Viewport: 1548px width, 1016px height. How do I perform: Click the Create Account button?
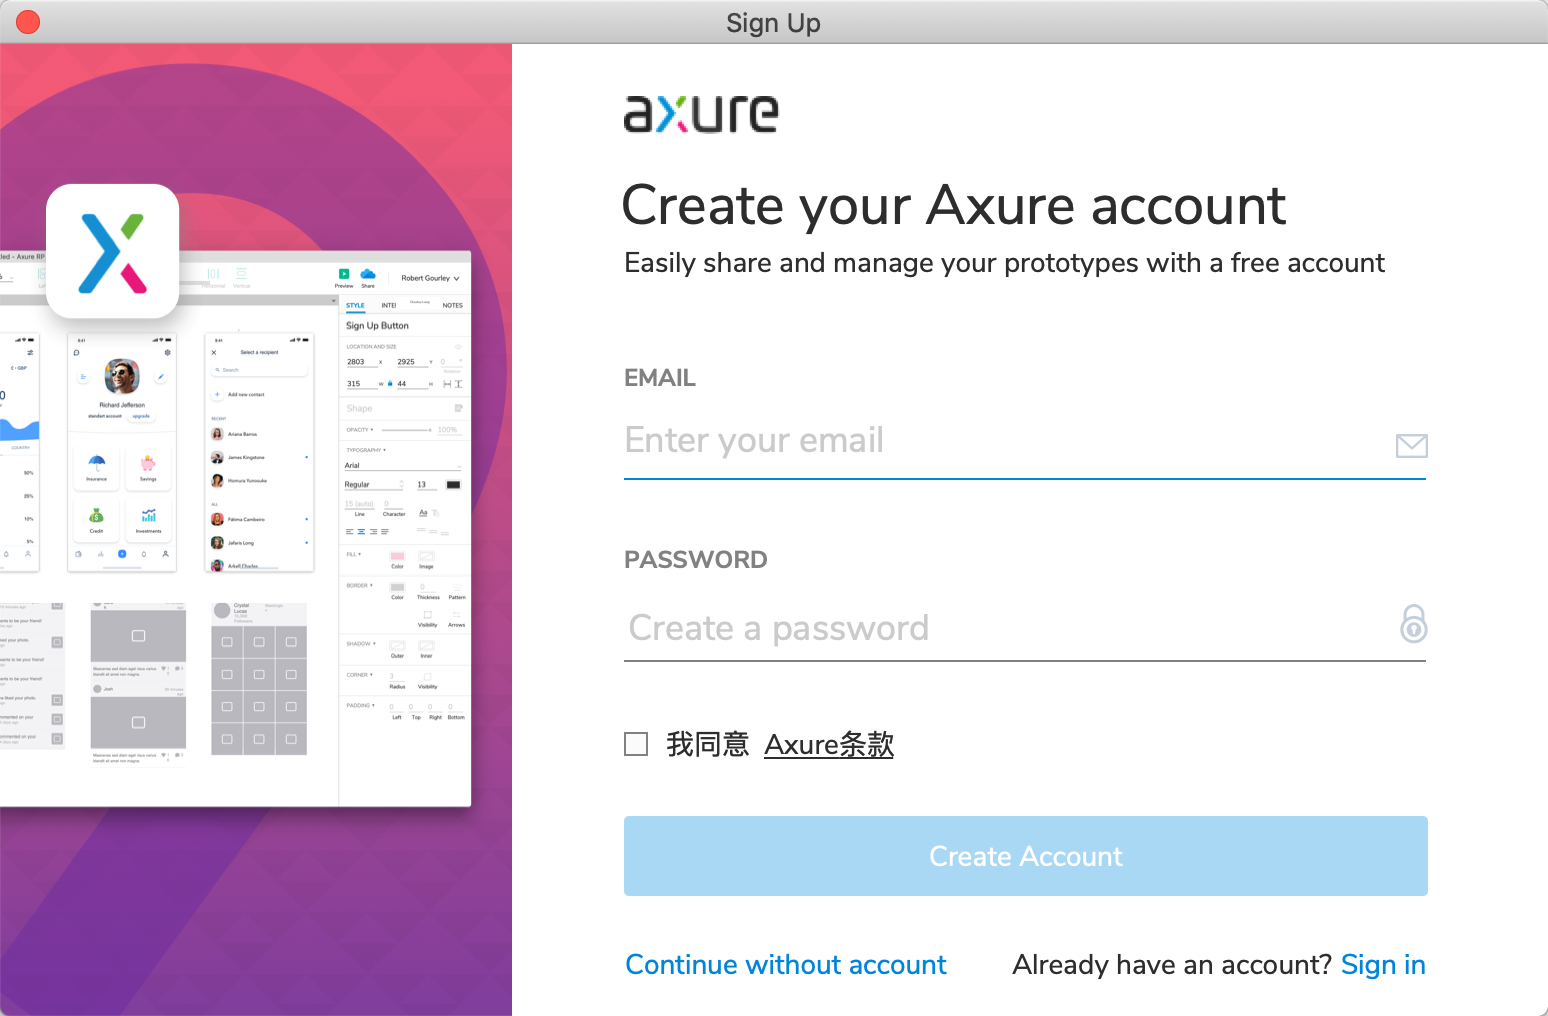point(1026,856)
